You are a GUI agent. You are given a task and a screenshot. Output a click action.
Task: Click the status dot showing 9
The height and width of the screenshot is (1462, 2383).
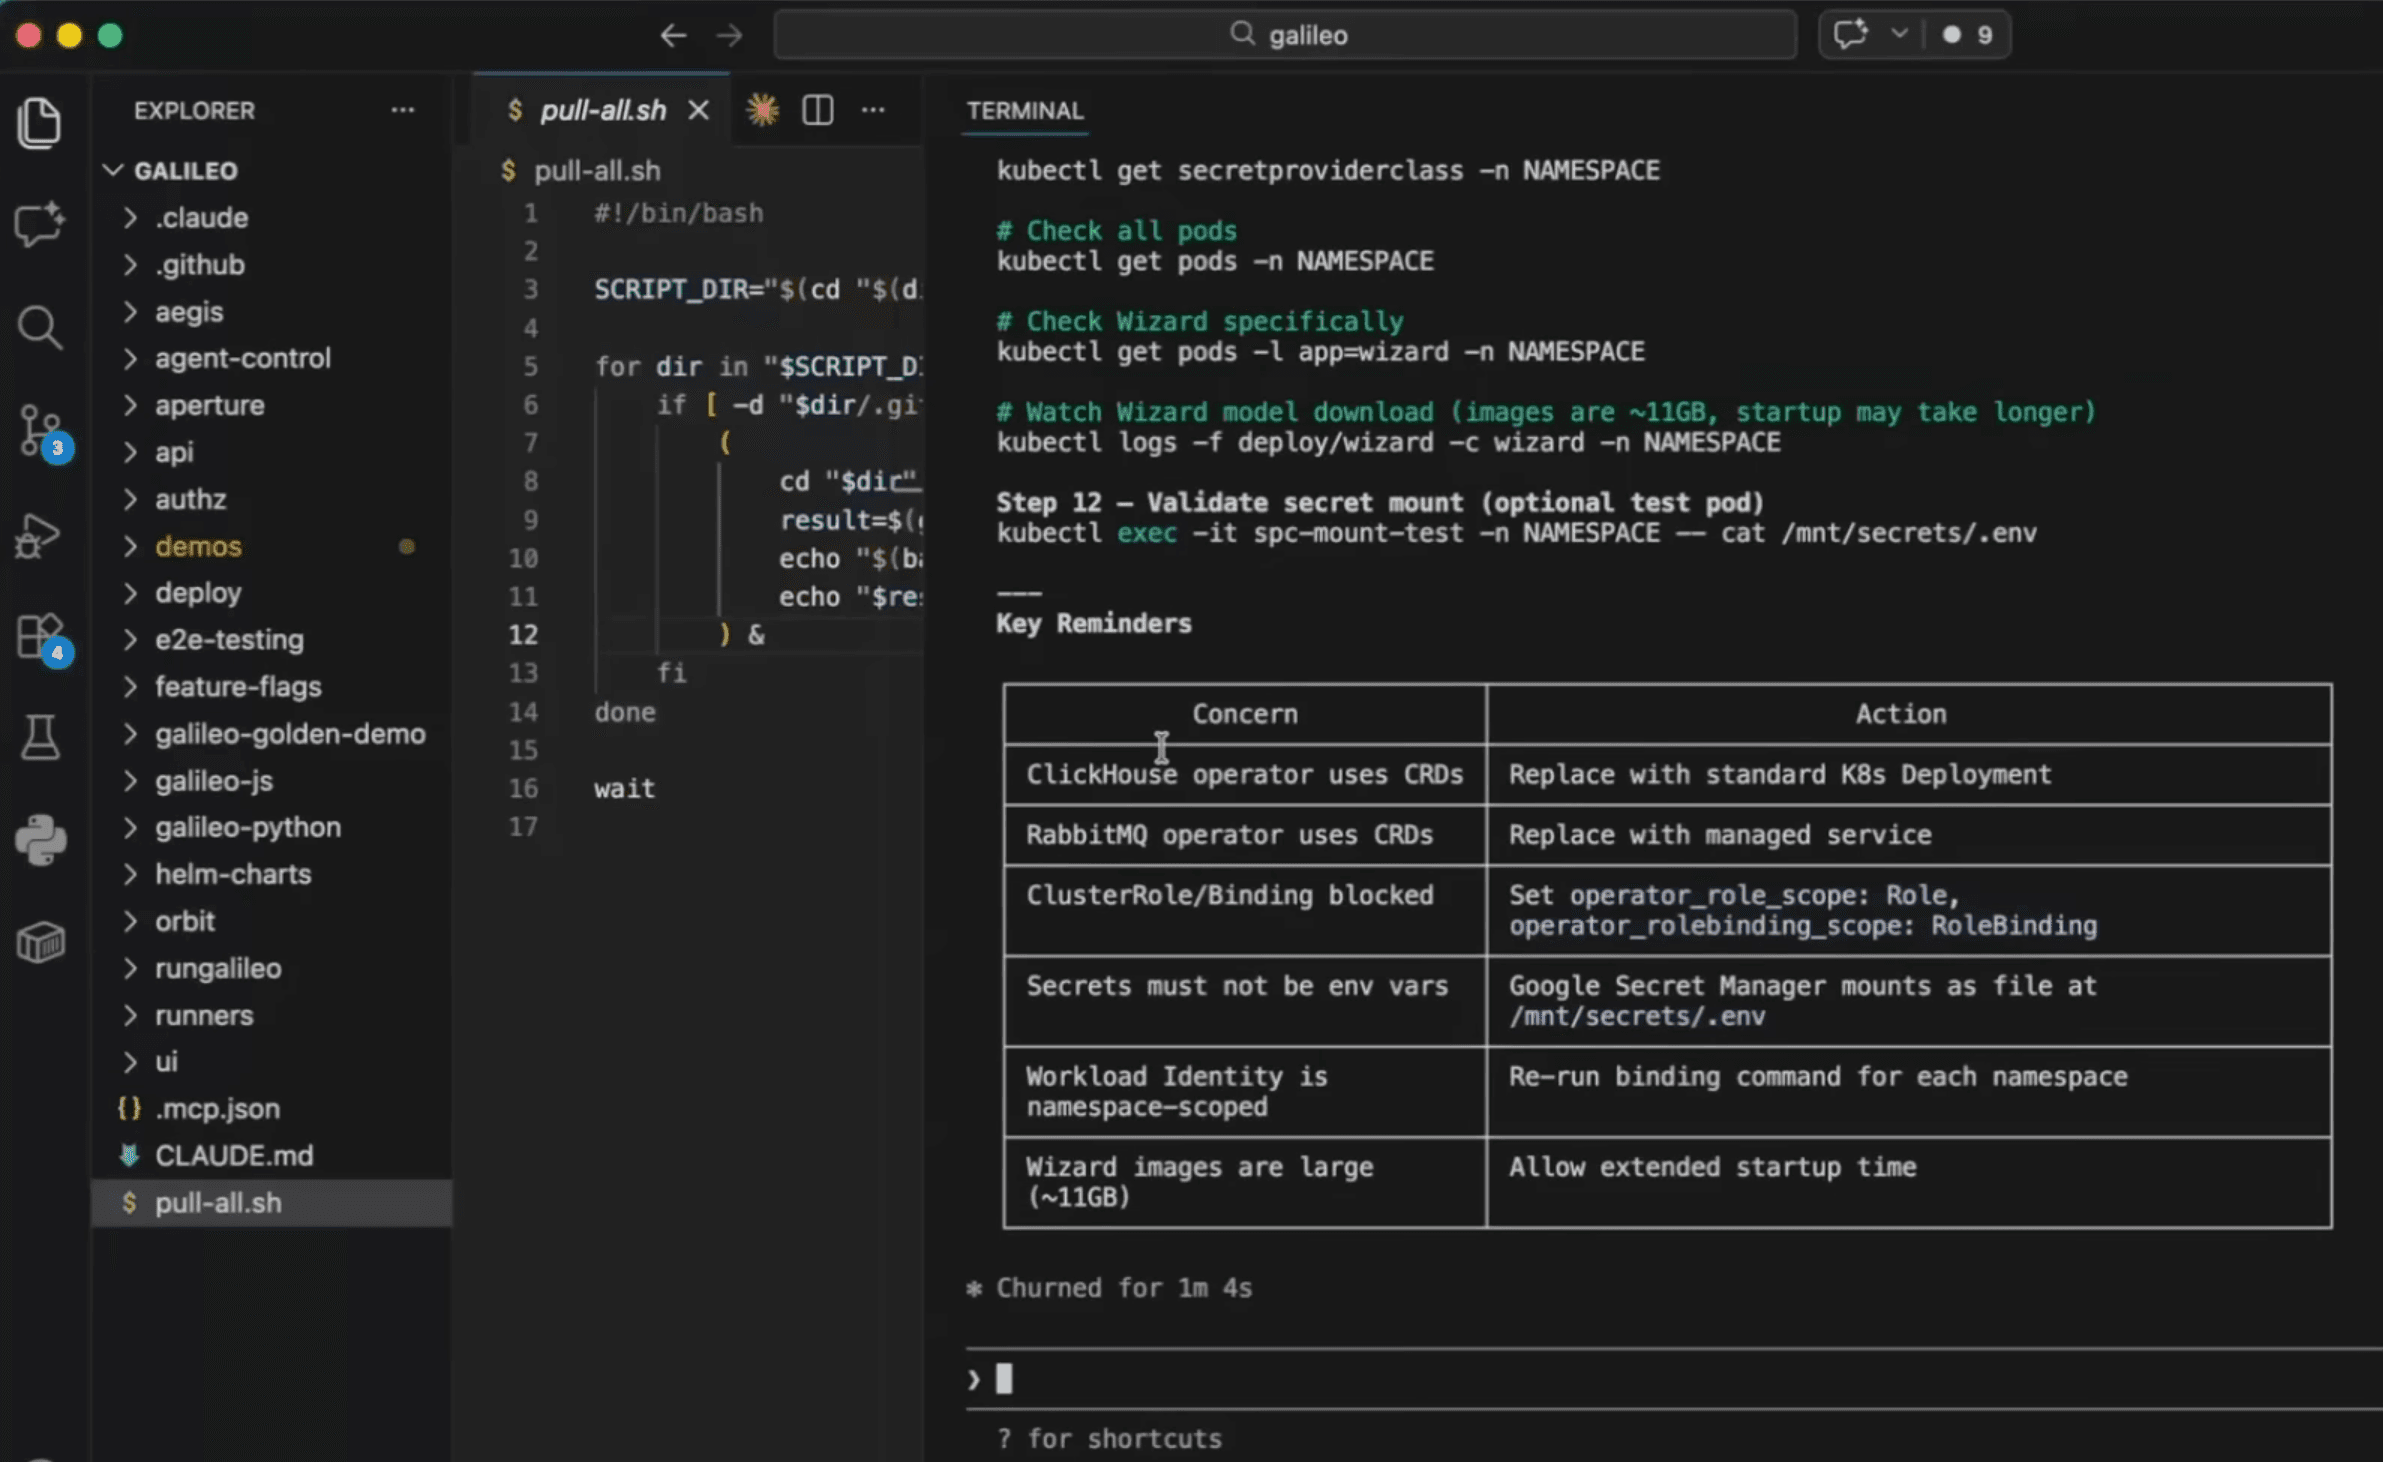pyautogui.click(x=1967, y=35)
